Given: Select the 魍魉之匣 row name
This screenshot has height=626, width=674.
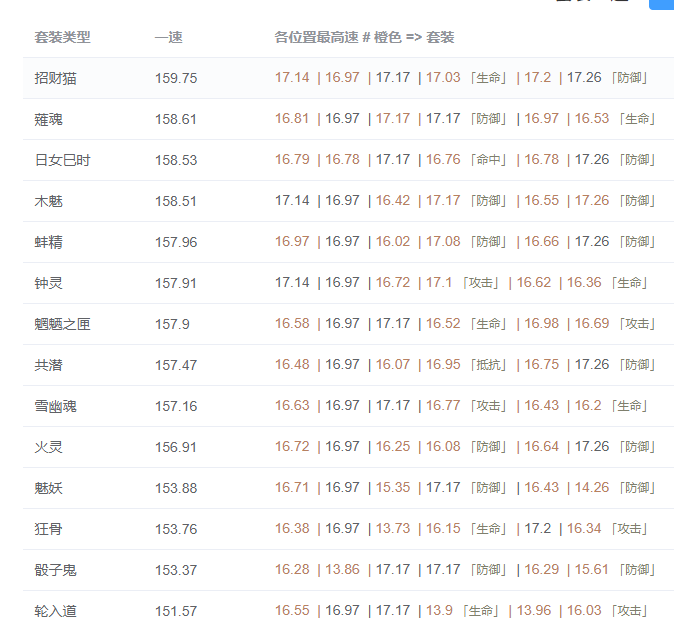Looking at the screenshot, I should (62, 324).
